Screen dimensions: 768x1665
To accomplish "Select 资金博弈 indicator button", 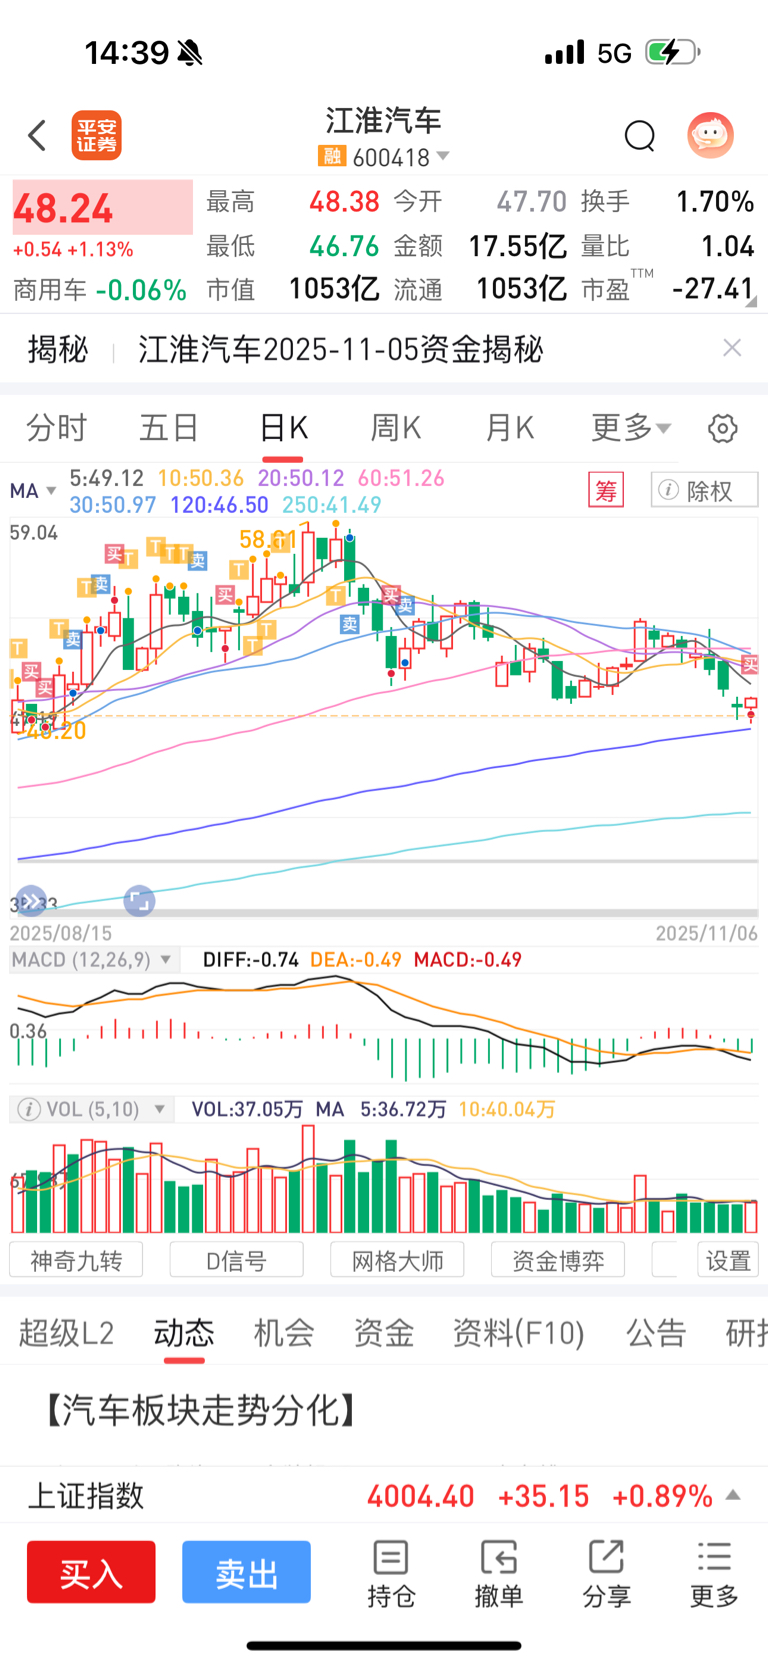I will (558, 1260).
